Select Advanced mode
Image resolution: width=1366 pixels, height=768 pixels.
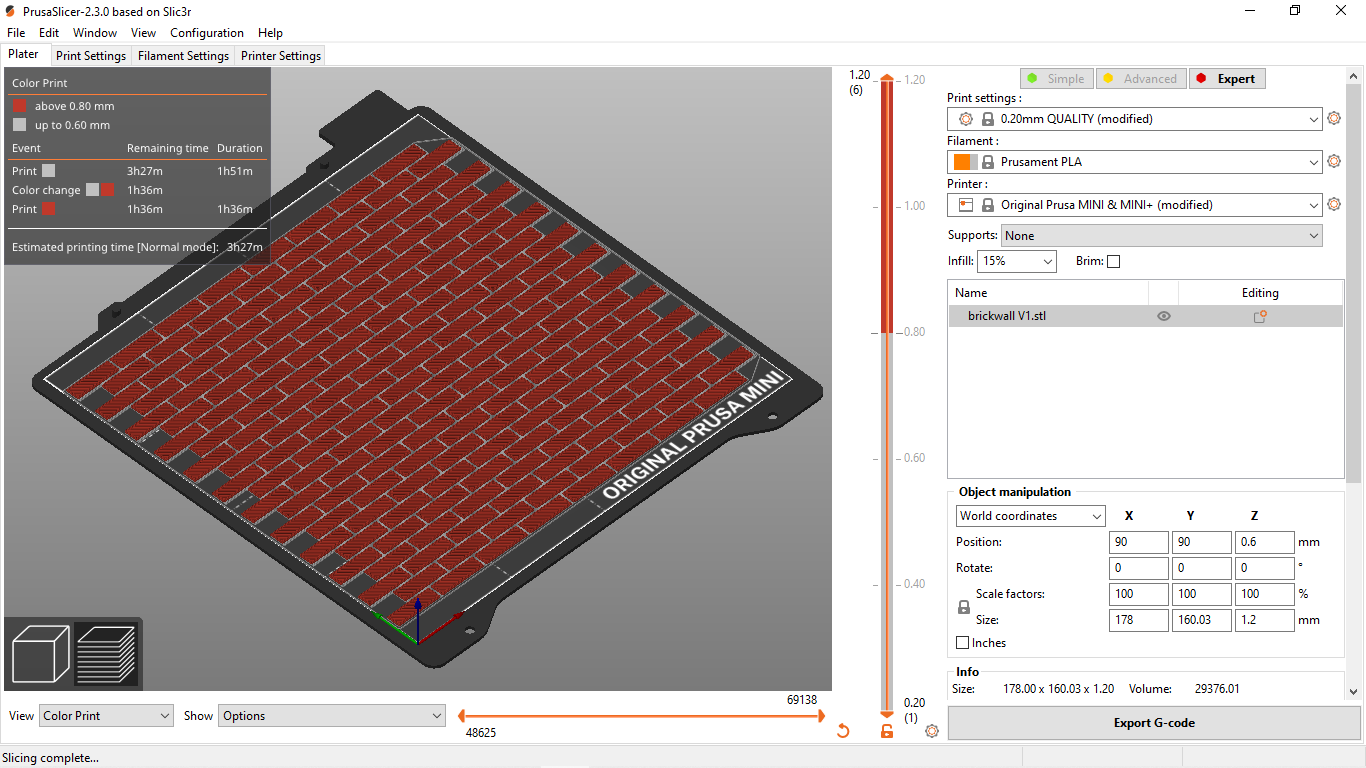coord(1140,79)
